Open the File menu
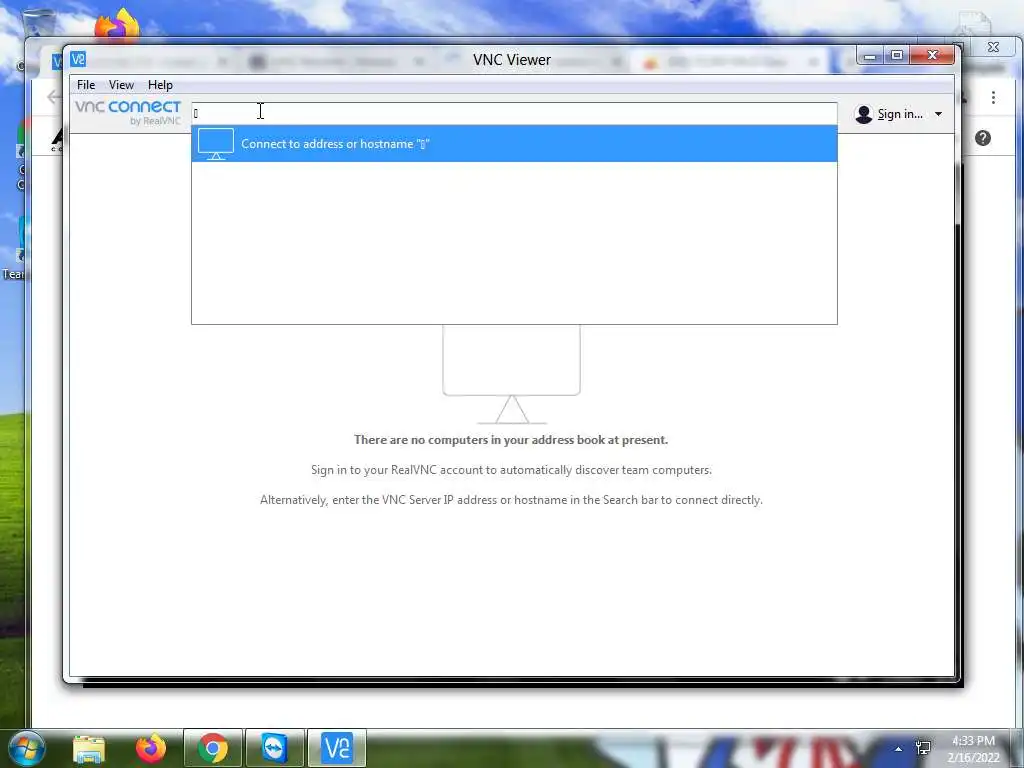 (x=86, y=85)
